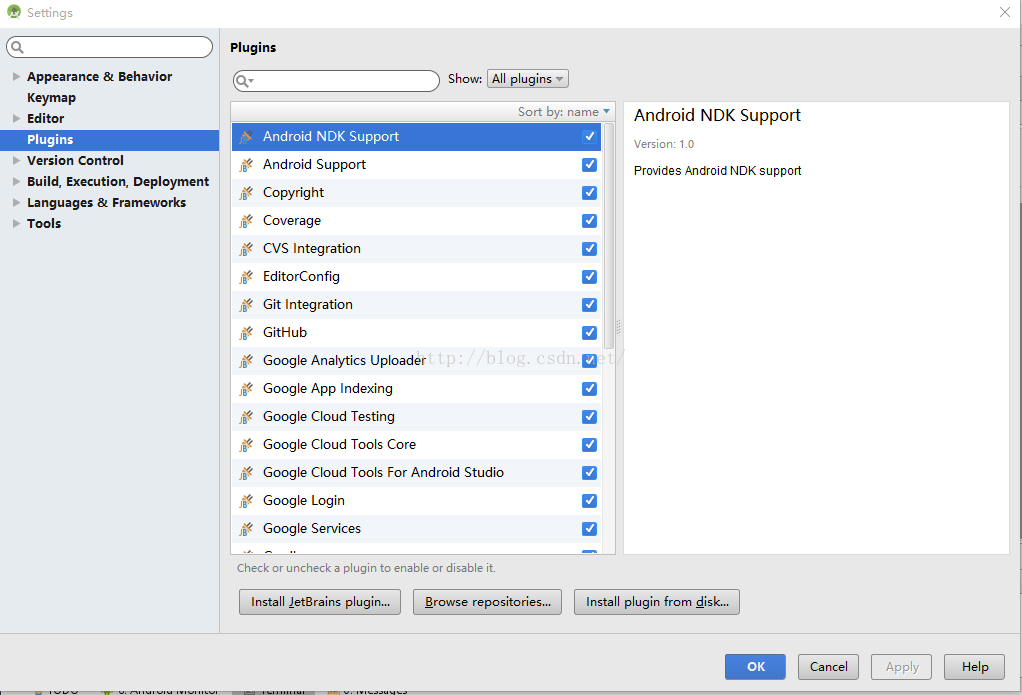The height and width of the screenshot is (695, 1022).
Task: Click the plugin list vertical scrollbar
Action: pyautogui.click(x=609, y=236)
